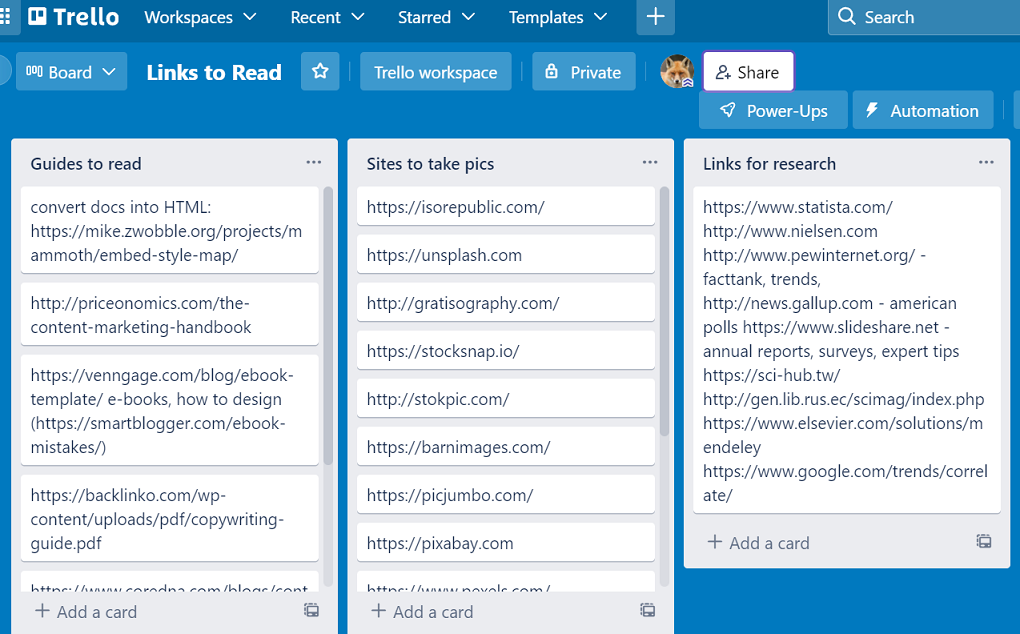
Task: Open the venngage ebook-template card
Action: tap(170, 410)
